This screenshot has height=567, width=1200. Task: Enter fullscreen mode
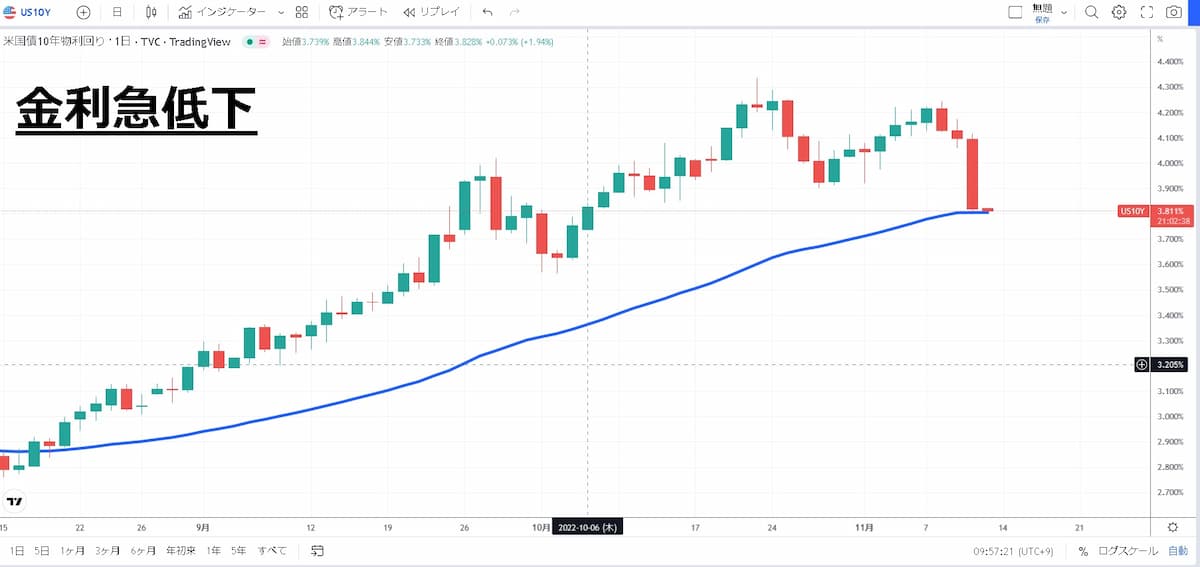tap(1147, 13)
